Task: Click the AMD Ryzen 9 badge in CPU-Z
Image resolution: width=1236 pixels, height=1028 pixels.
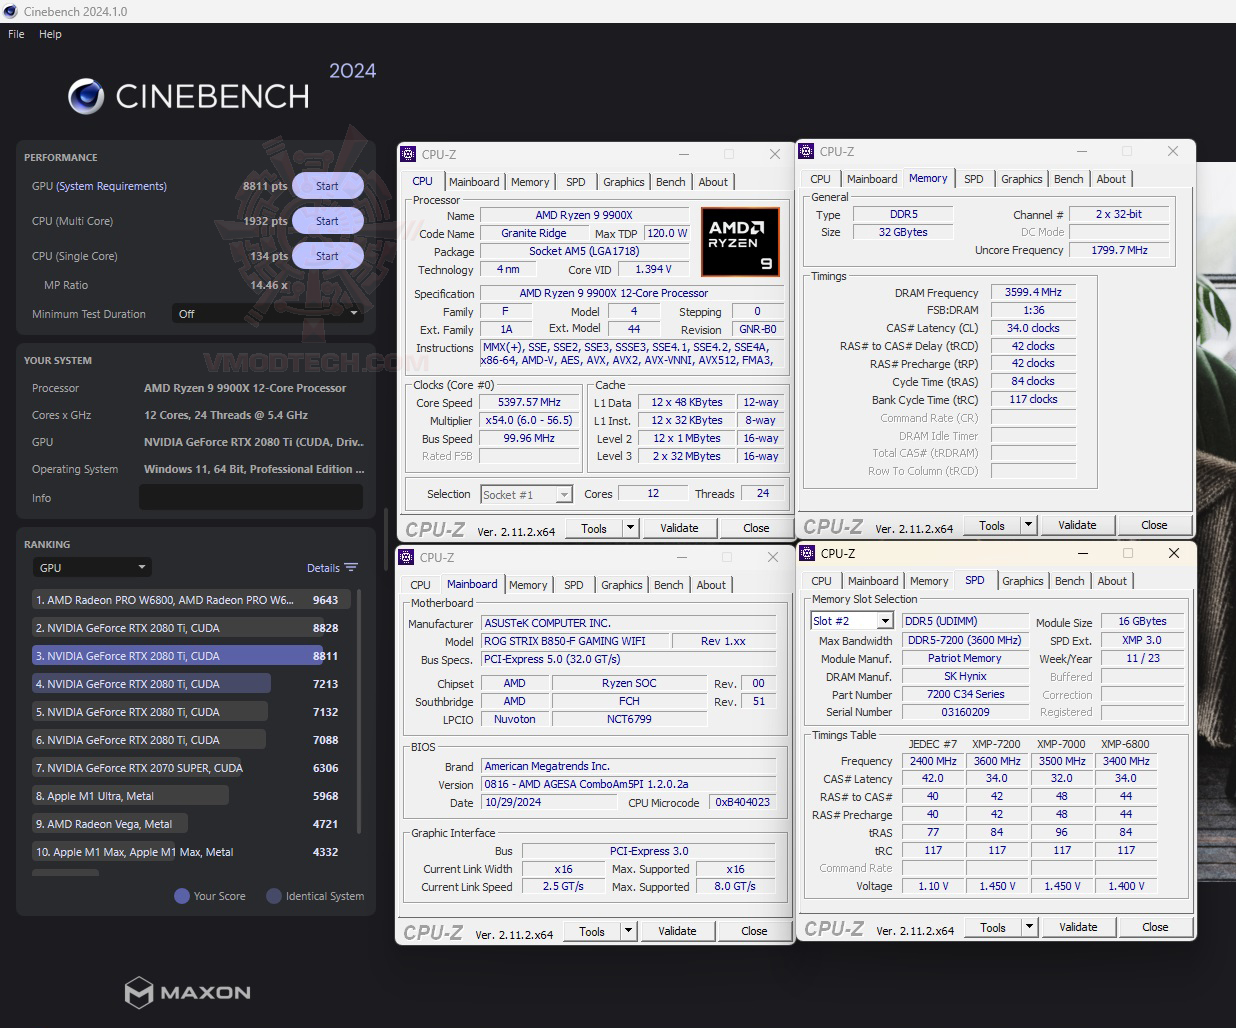Action: point(740,241)
